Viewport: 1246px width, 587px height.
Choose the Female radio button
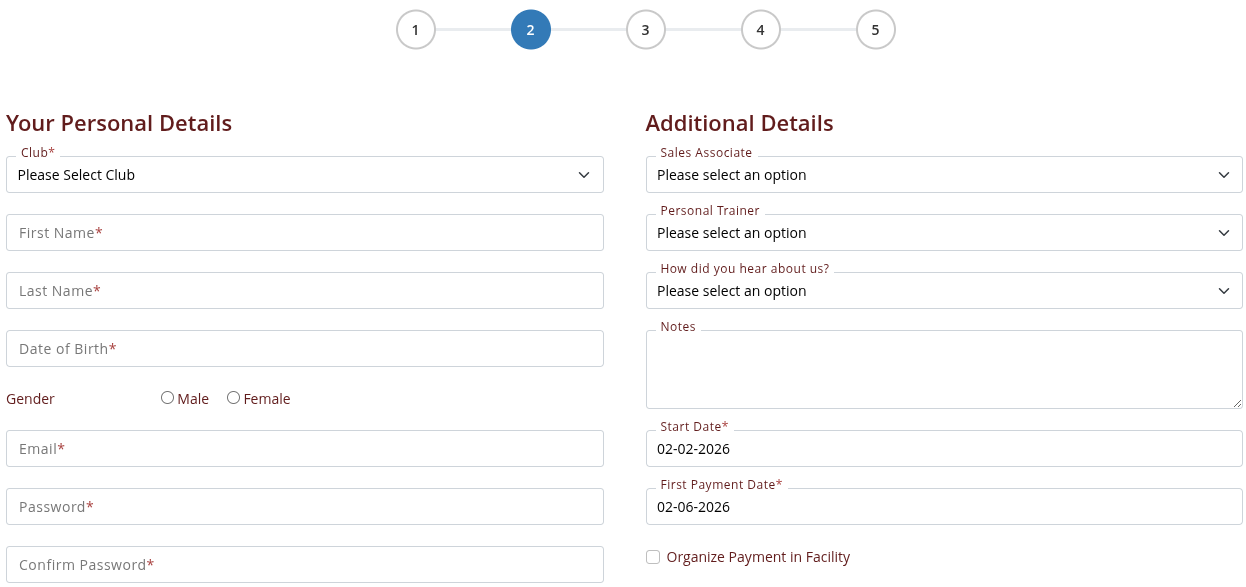pos(234,398)
